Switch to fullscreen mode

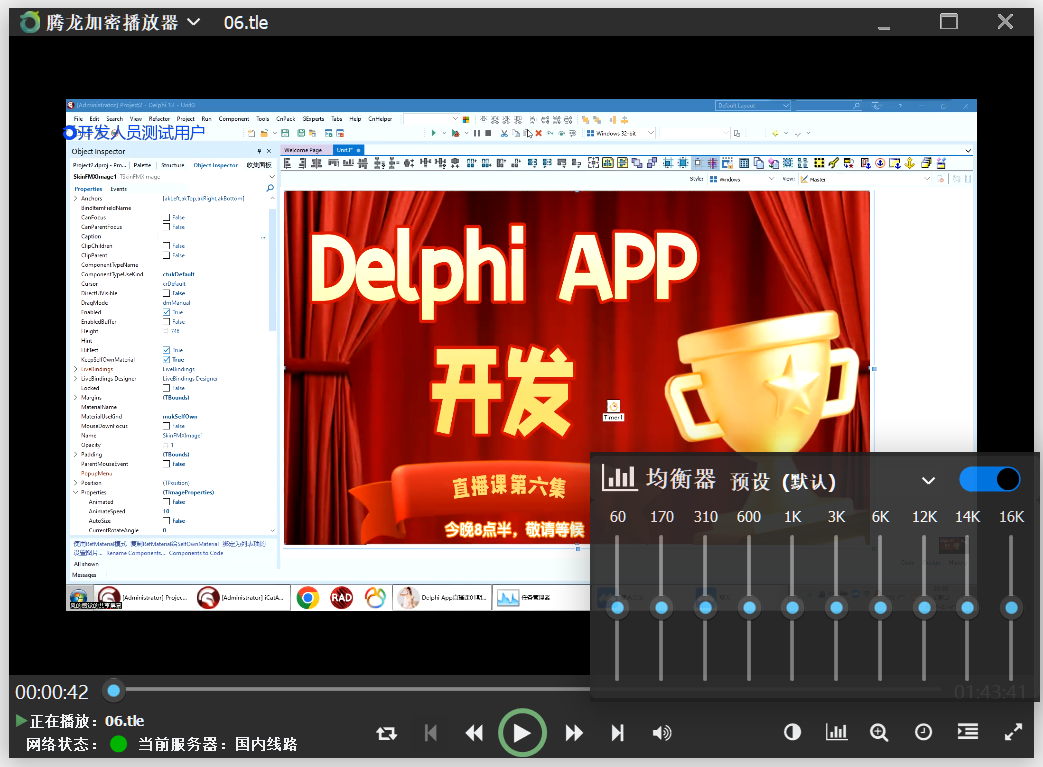pos(1013,732)
